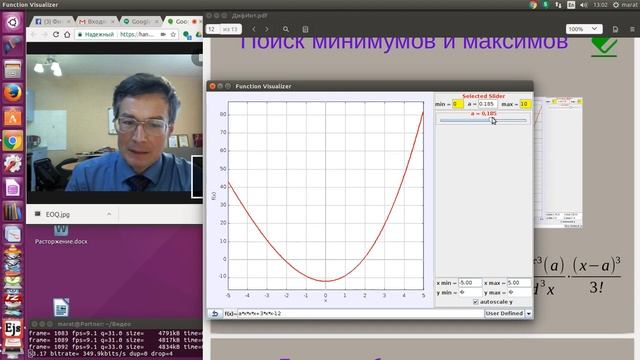Open the Ejs application in dock
Image resolution: width=640 pixels, height=360 pixels.
(12, 329)
